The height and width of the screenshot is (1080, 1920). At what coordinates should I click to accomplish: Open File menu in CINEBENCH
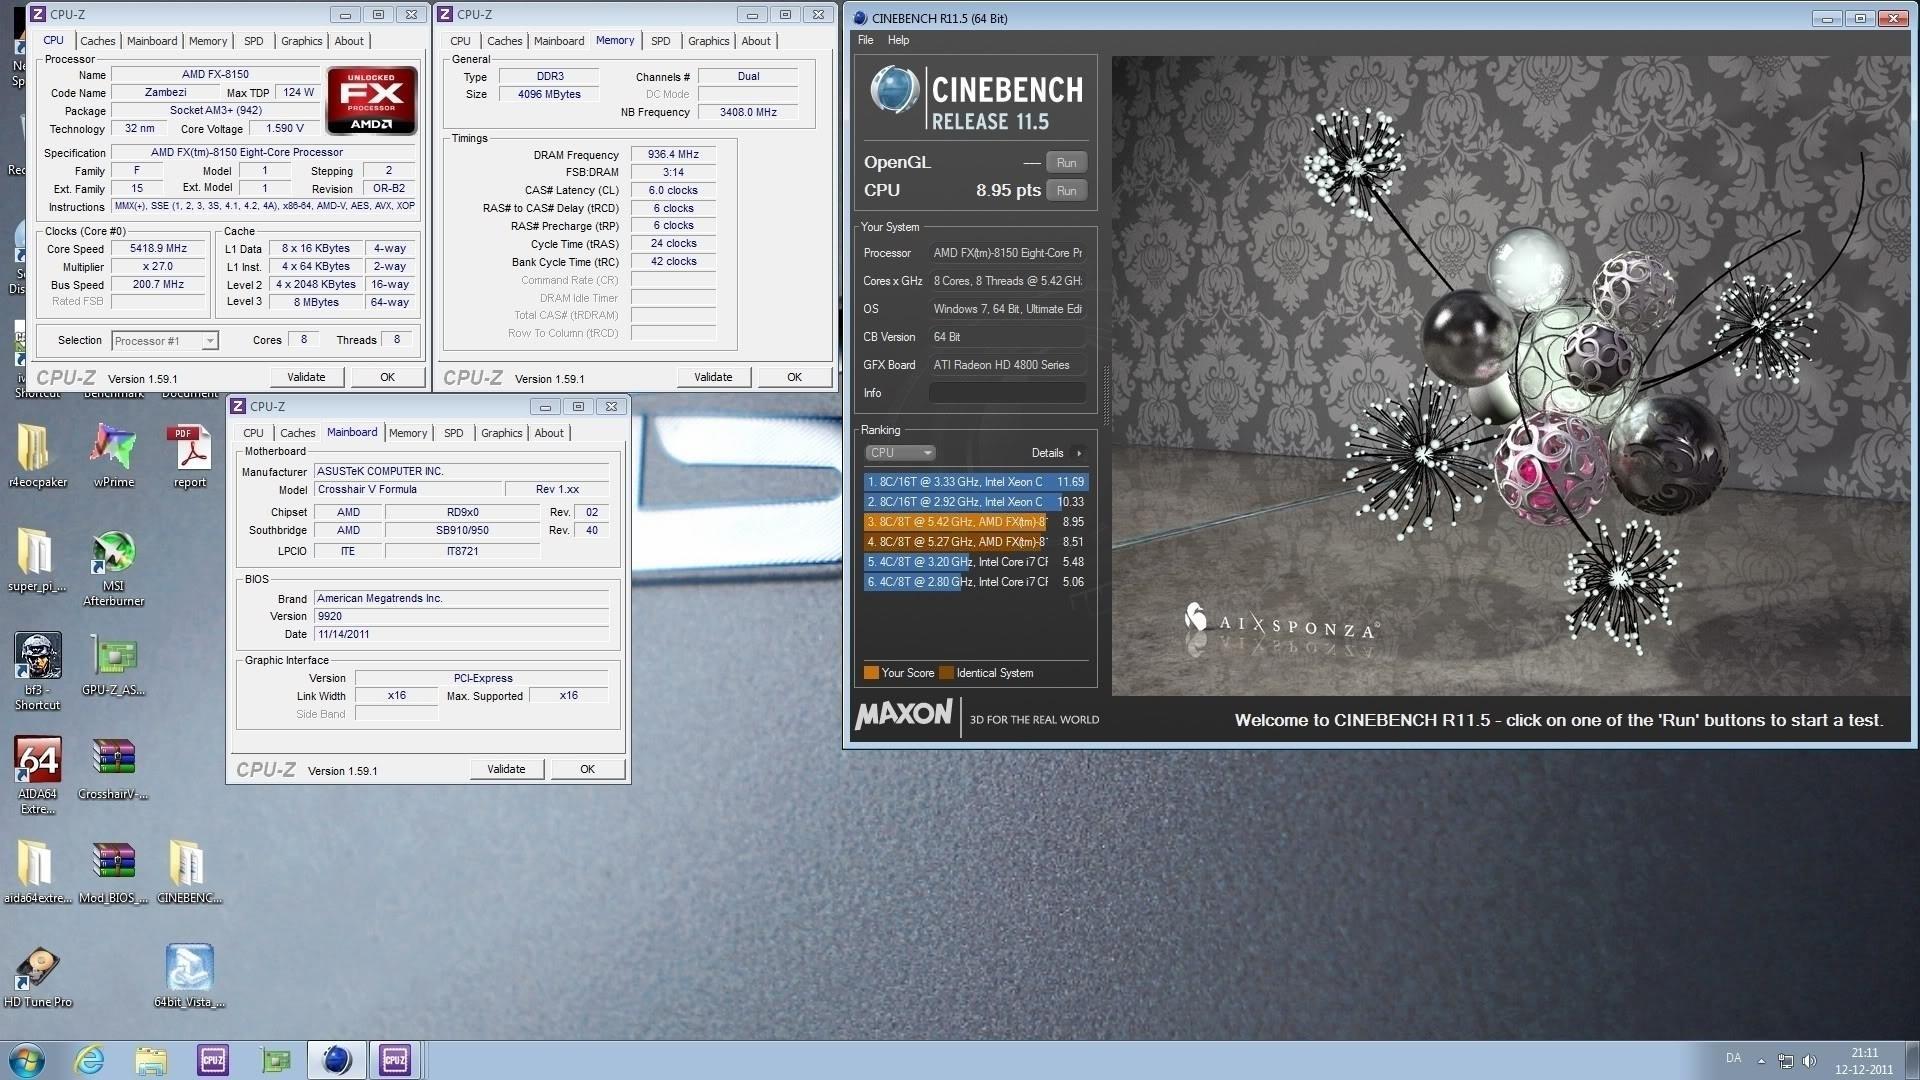click(866, 40)
